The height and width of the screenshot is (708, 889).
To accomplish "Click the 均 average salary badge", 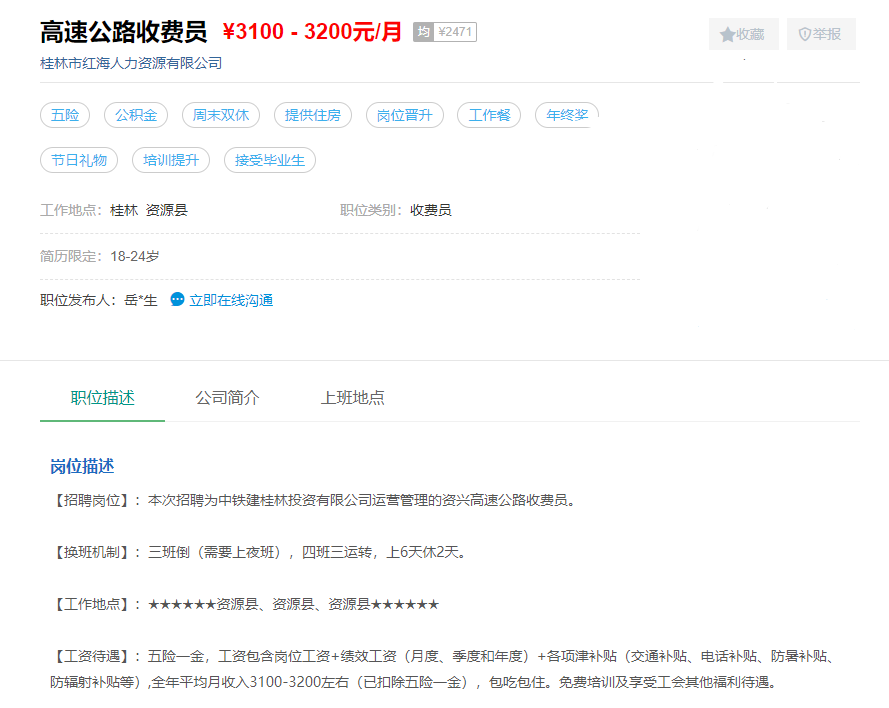I will point(424,32).
